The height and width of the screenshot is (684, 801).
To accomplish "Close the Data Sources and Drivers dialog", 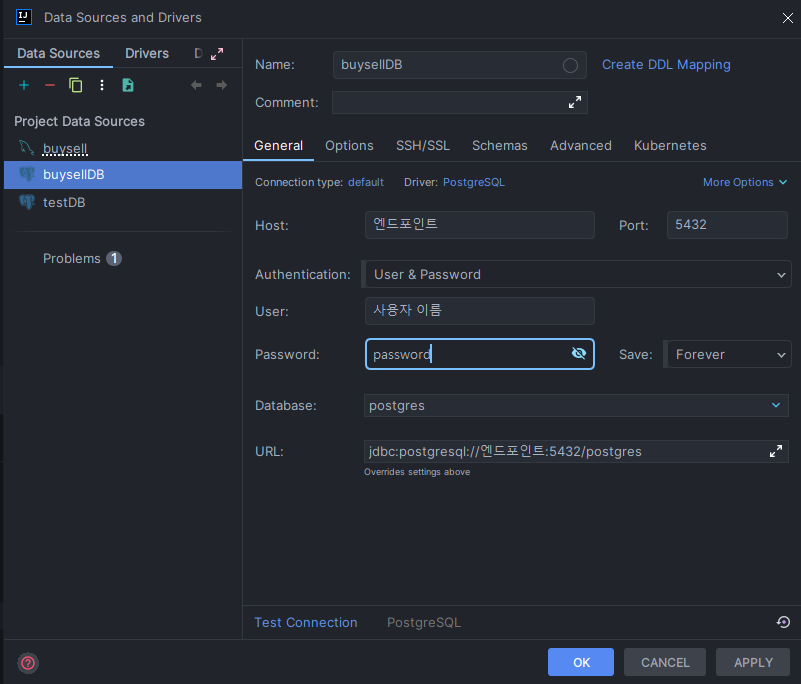I will coord(787,18).
